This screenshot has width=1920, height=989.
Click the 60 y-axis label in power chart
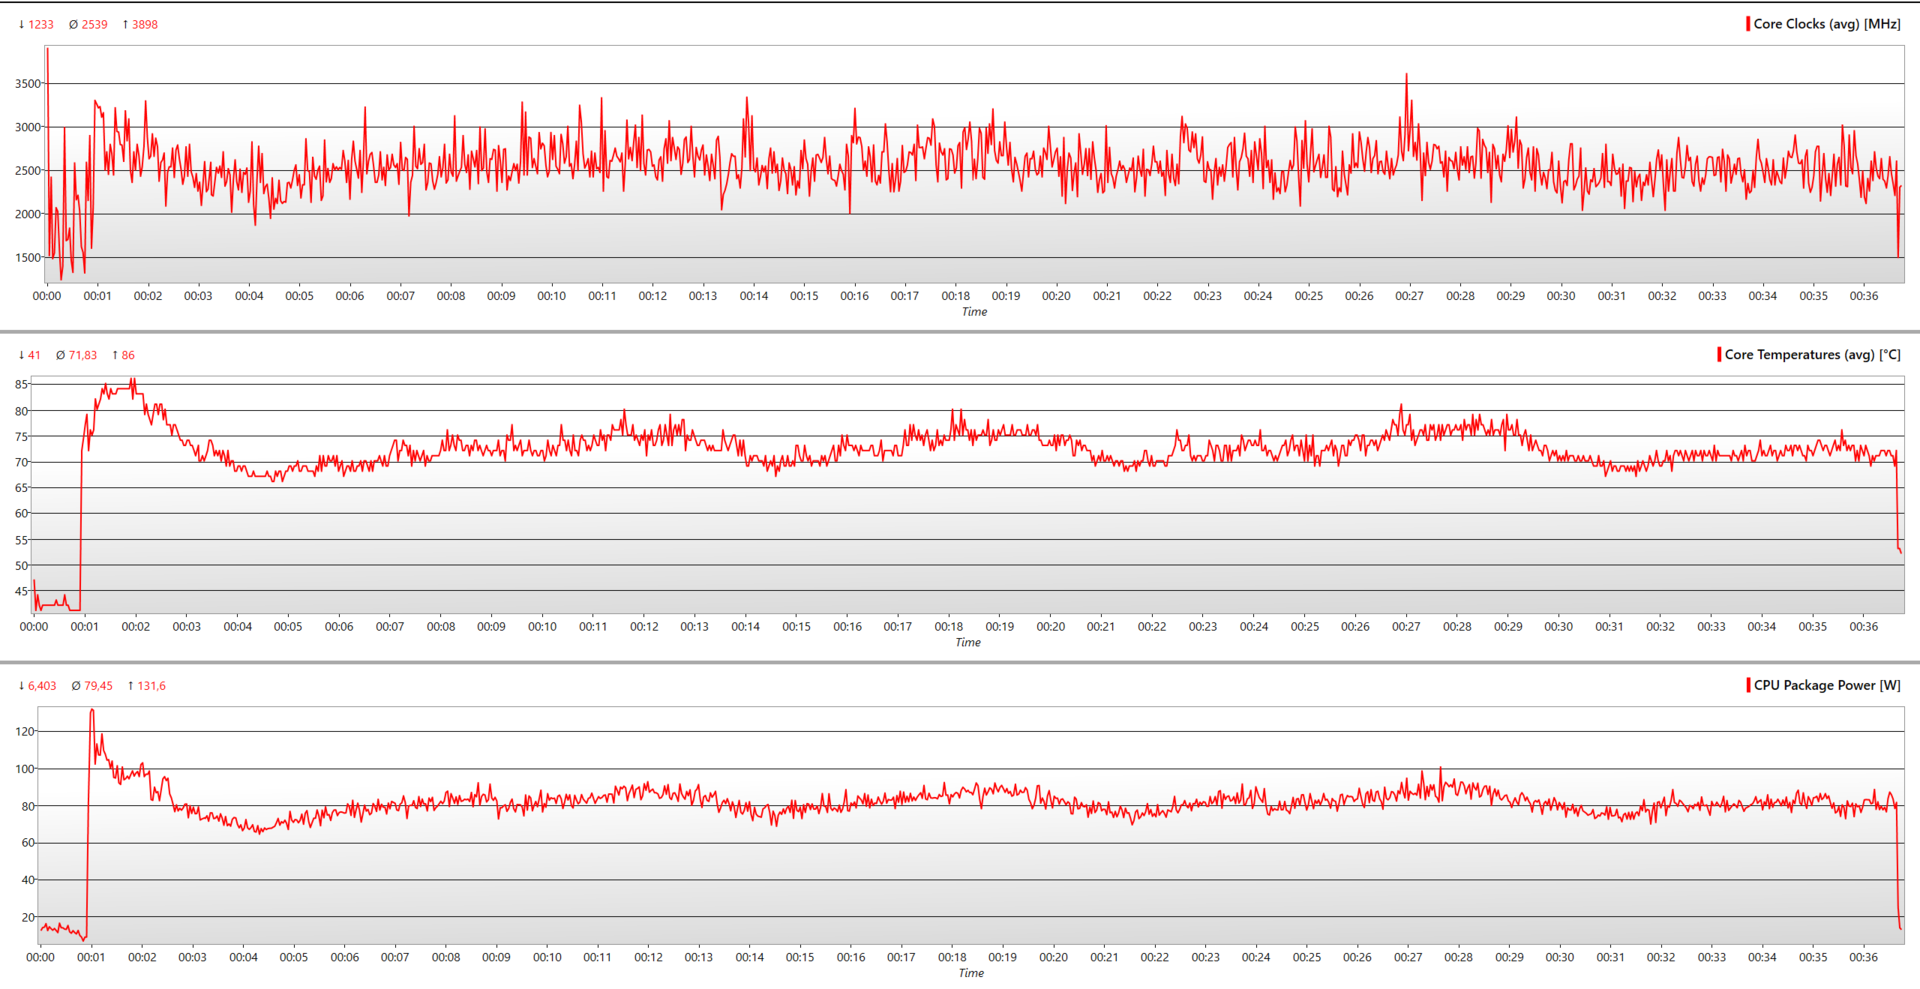[28, 843]
